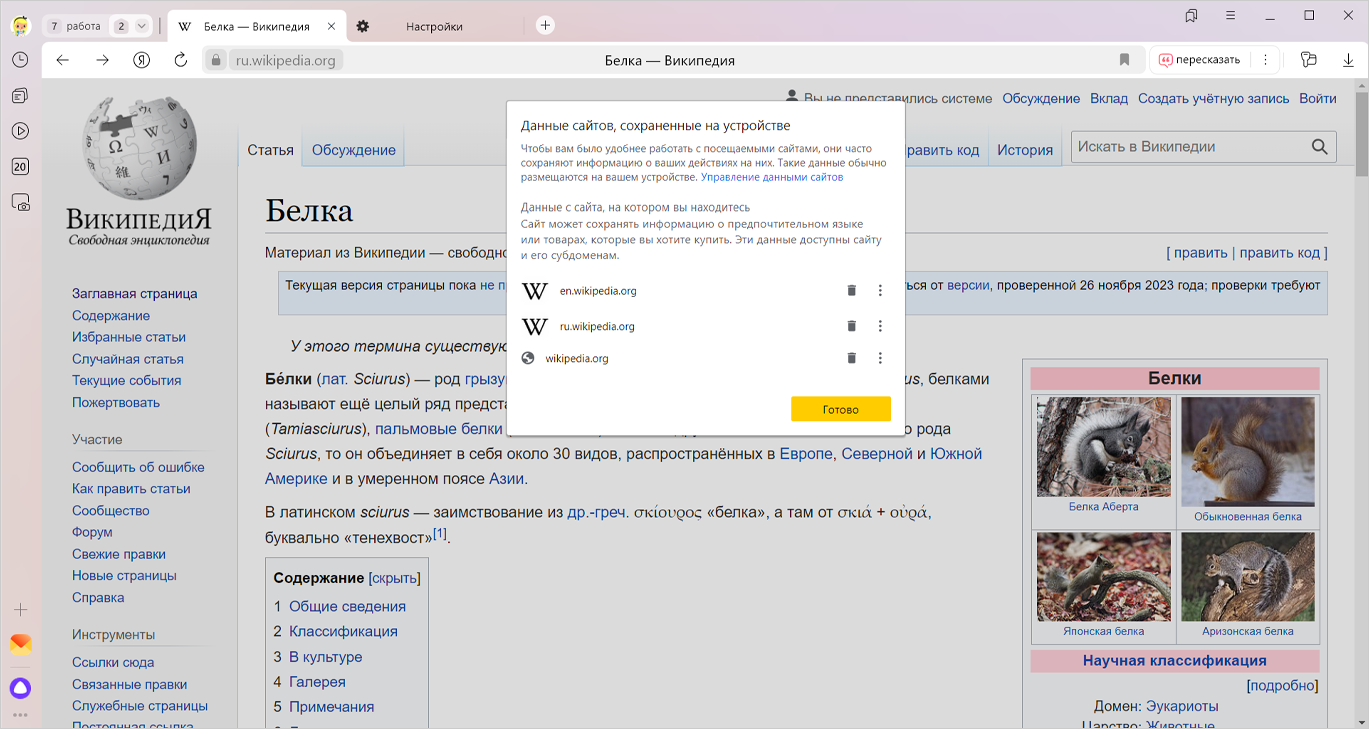Go forward using the browser arrow
This screenshot has height=729, width=1369.
coord(102,60)
